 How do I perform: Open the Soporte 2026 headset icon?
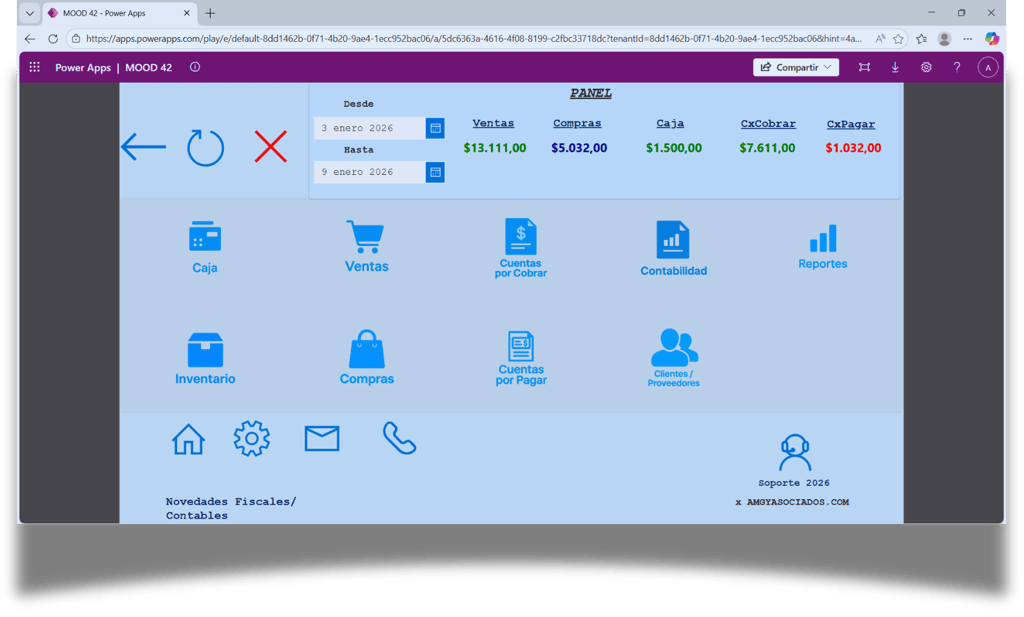[x=794, y=452]
